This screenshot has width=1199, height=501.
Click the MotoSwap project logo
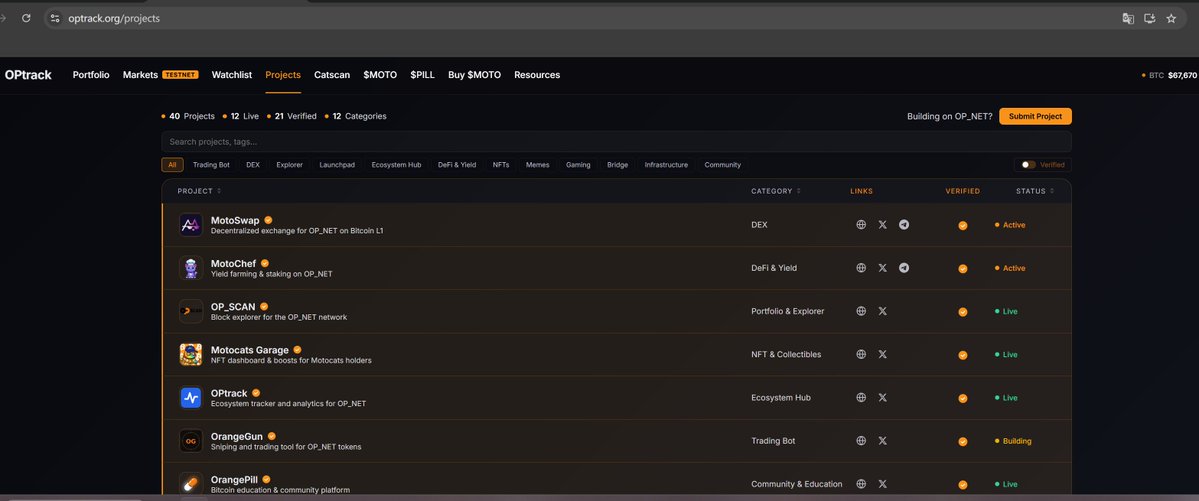tap(190, 225)
